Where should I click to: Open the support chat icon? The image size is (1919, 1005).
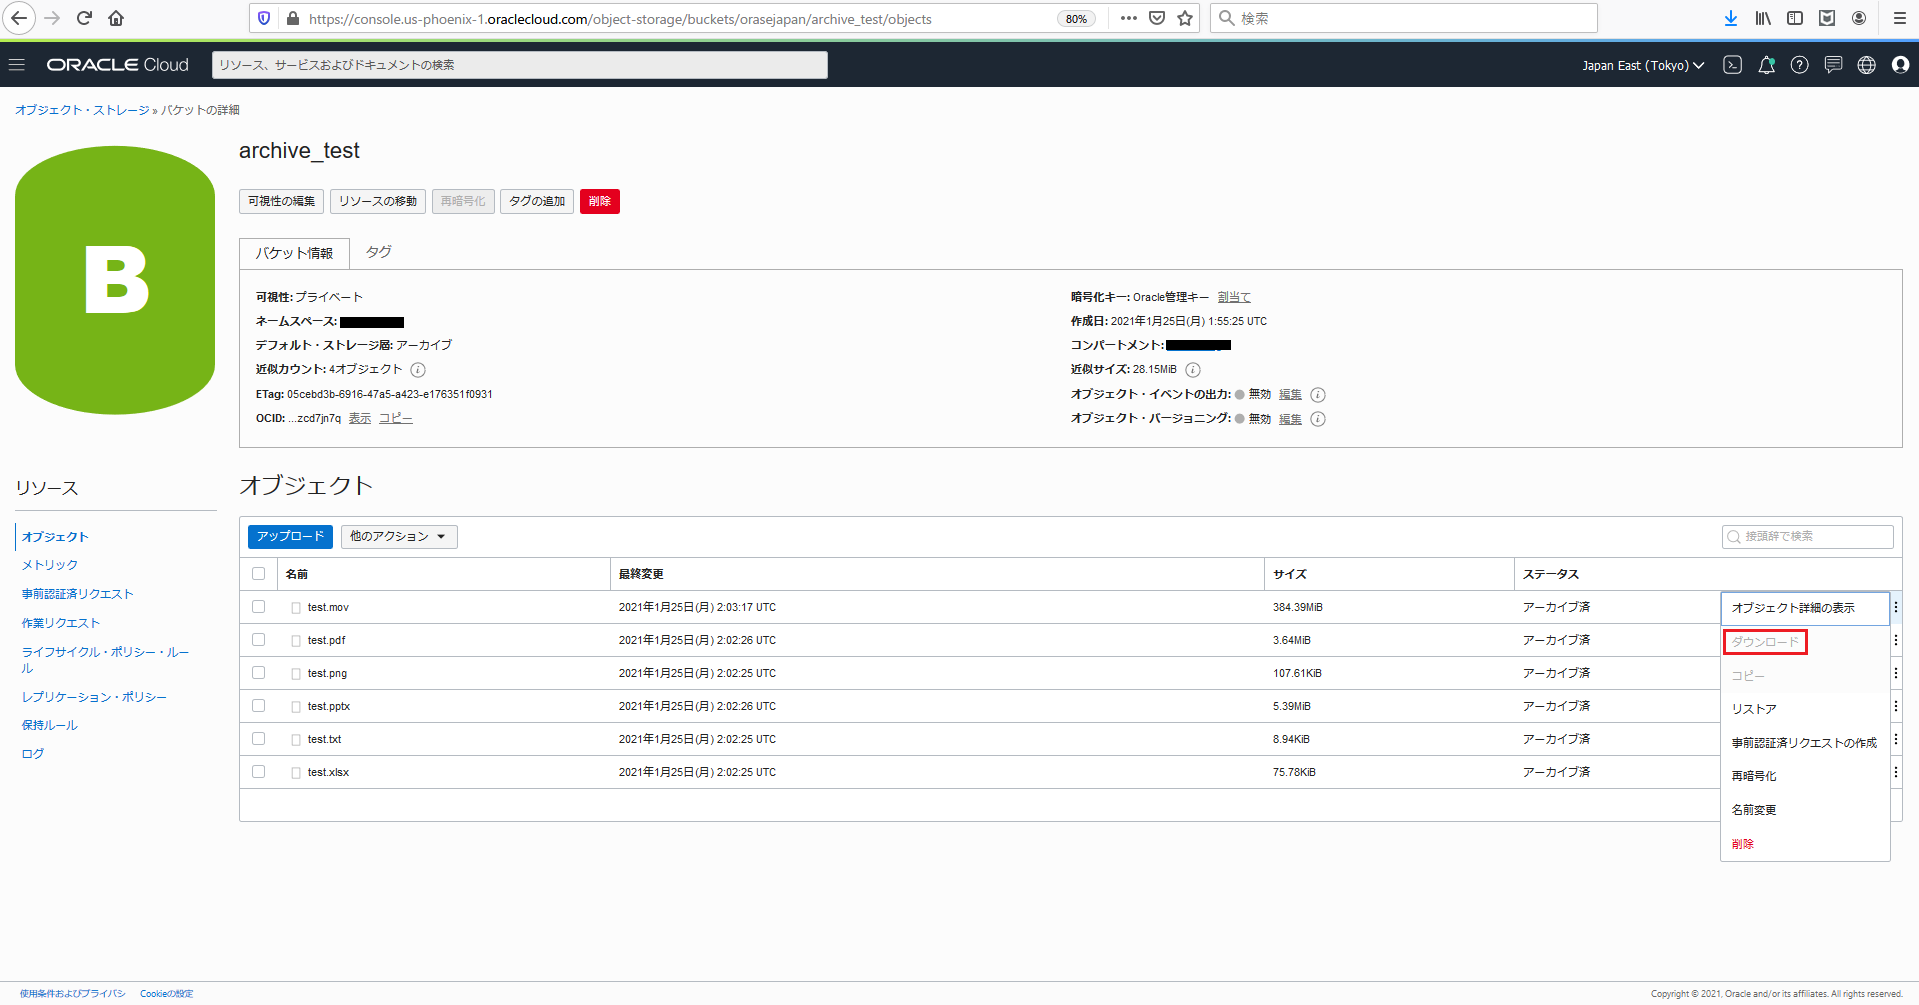coord(1833,65)
